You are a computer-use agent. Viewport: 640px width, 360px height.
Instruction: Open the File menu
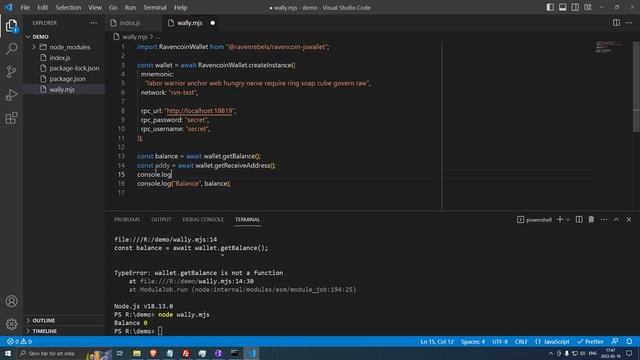point(25,7)
